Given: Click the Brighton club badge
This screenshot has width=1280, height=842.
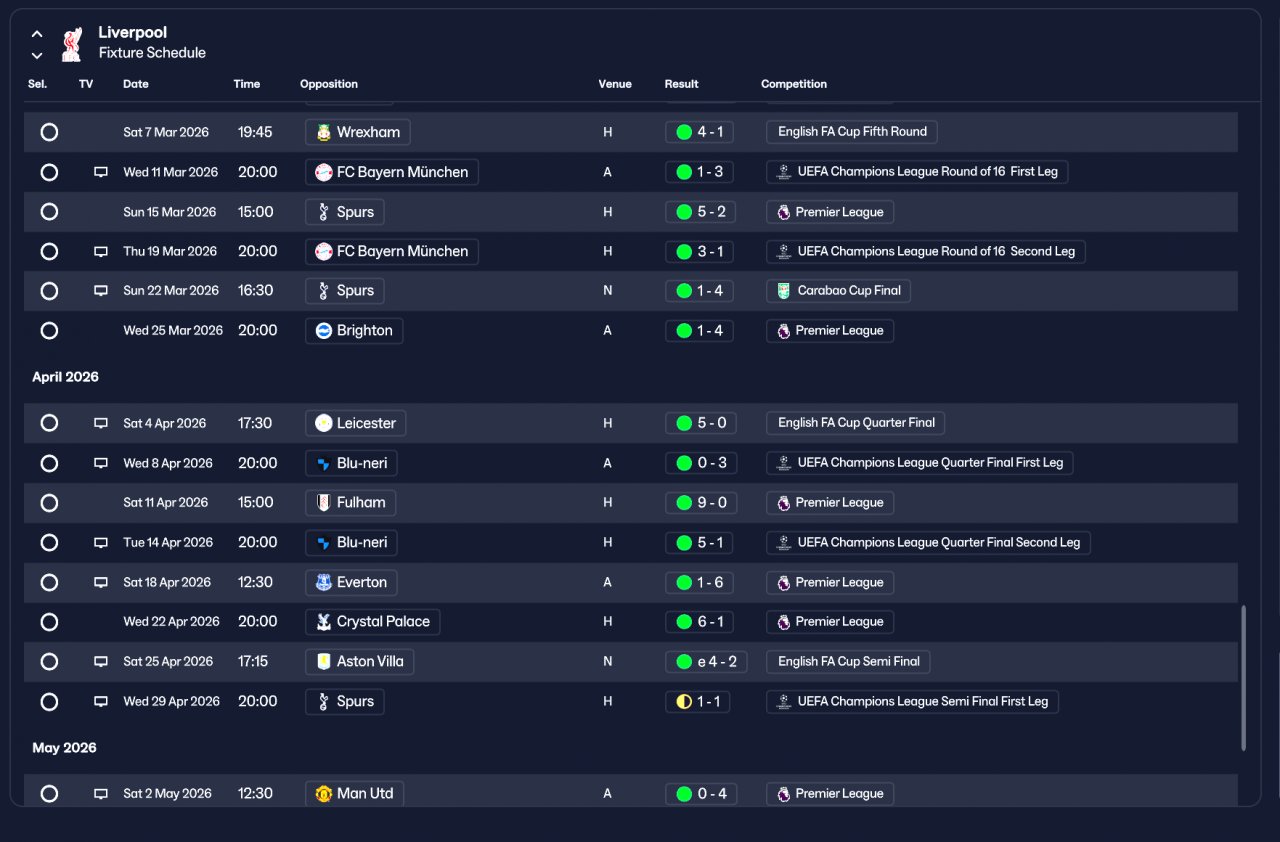Looking at the screenshot, I should [x=323, y=331].
